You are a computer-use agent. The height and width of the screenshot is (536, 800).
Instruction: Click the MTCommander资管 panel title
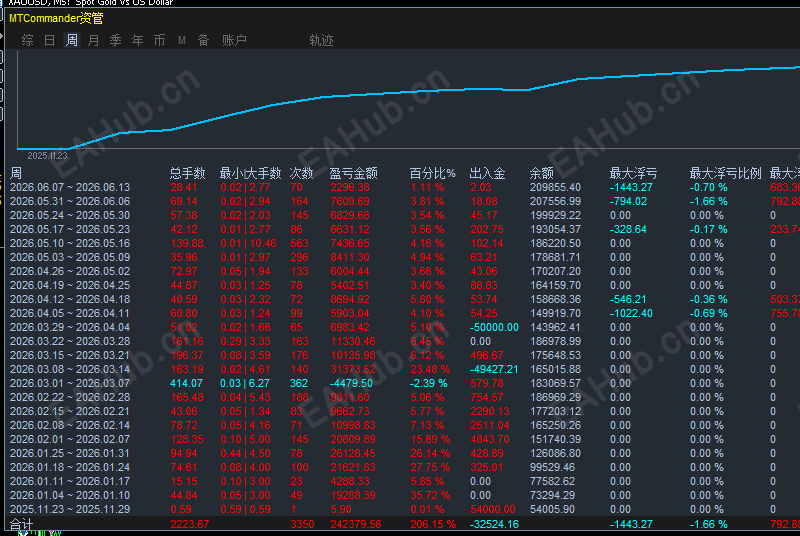click(56, 18)
